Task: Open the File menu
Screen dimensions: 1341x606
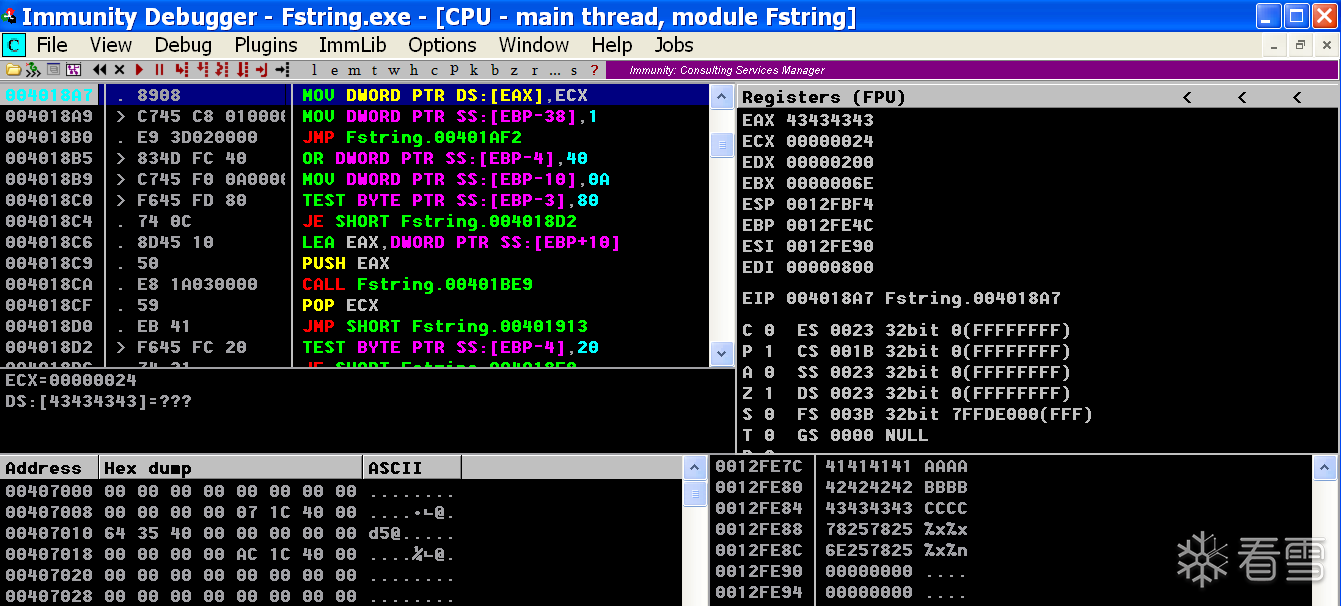Action: point(52,45)
